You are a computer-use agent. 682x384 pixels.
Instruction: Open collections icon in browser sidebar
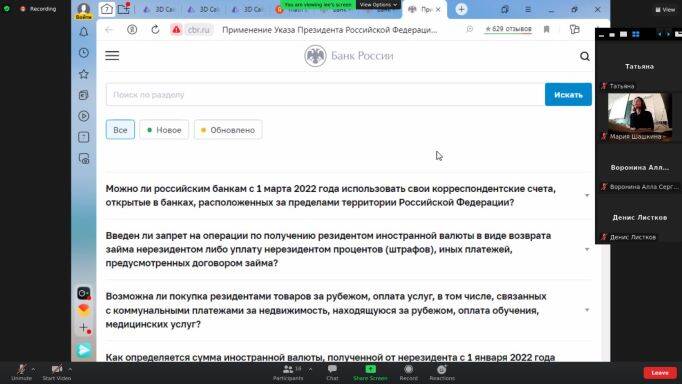84,95
